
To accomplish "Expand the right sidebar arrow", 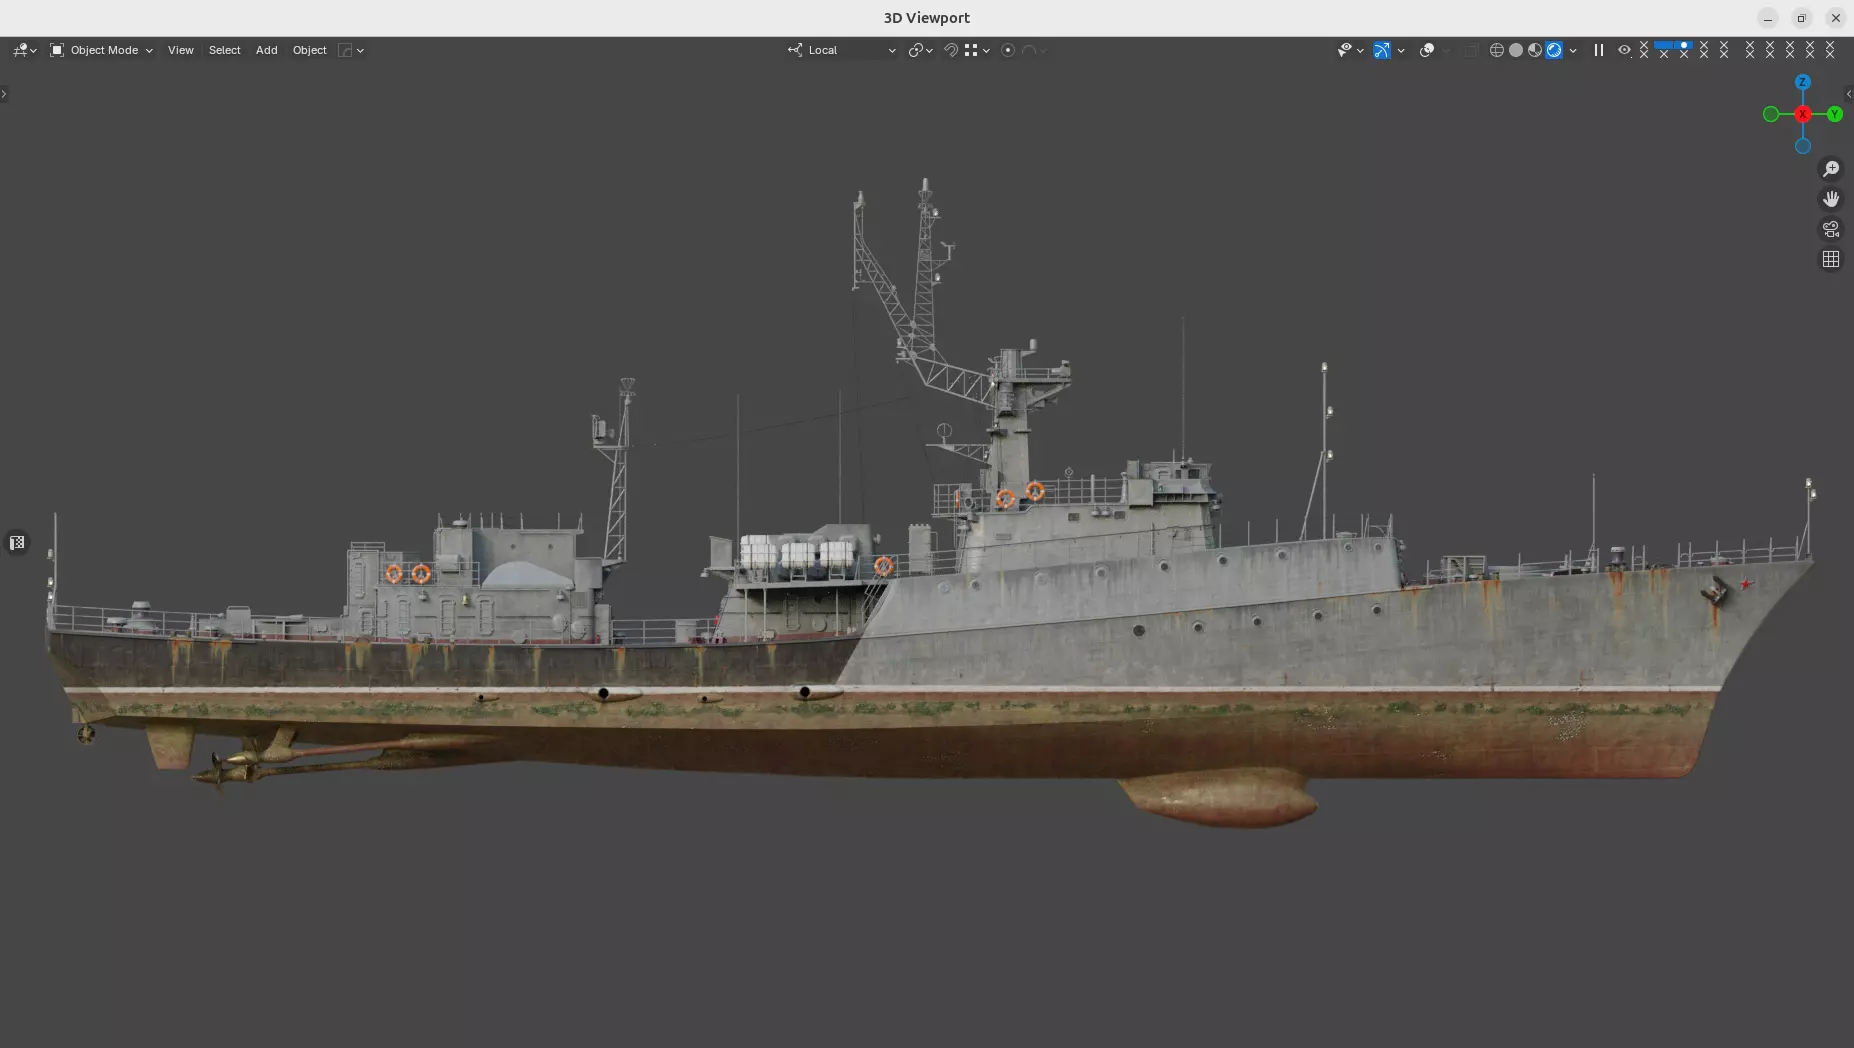I will [1849, 94].
